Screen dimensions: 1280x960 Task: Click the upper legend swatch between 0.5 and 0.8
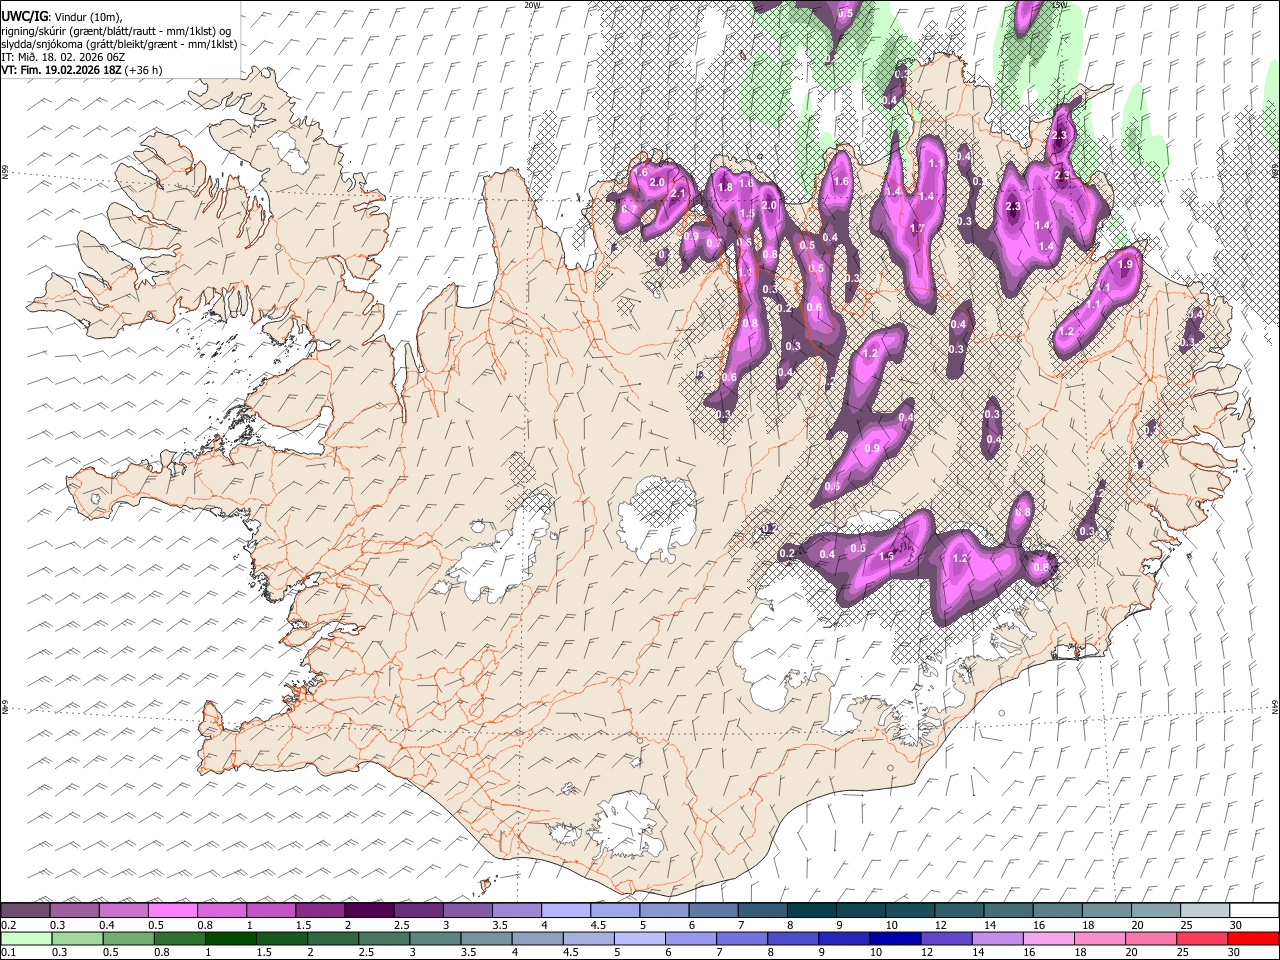click(x=172, y=911)
